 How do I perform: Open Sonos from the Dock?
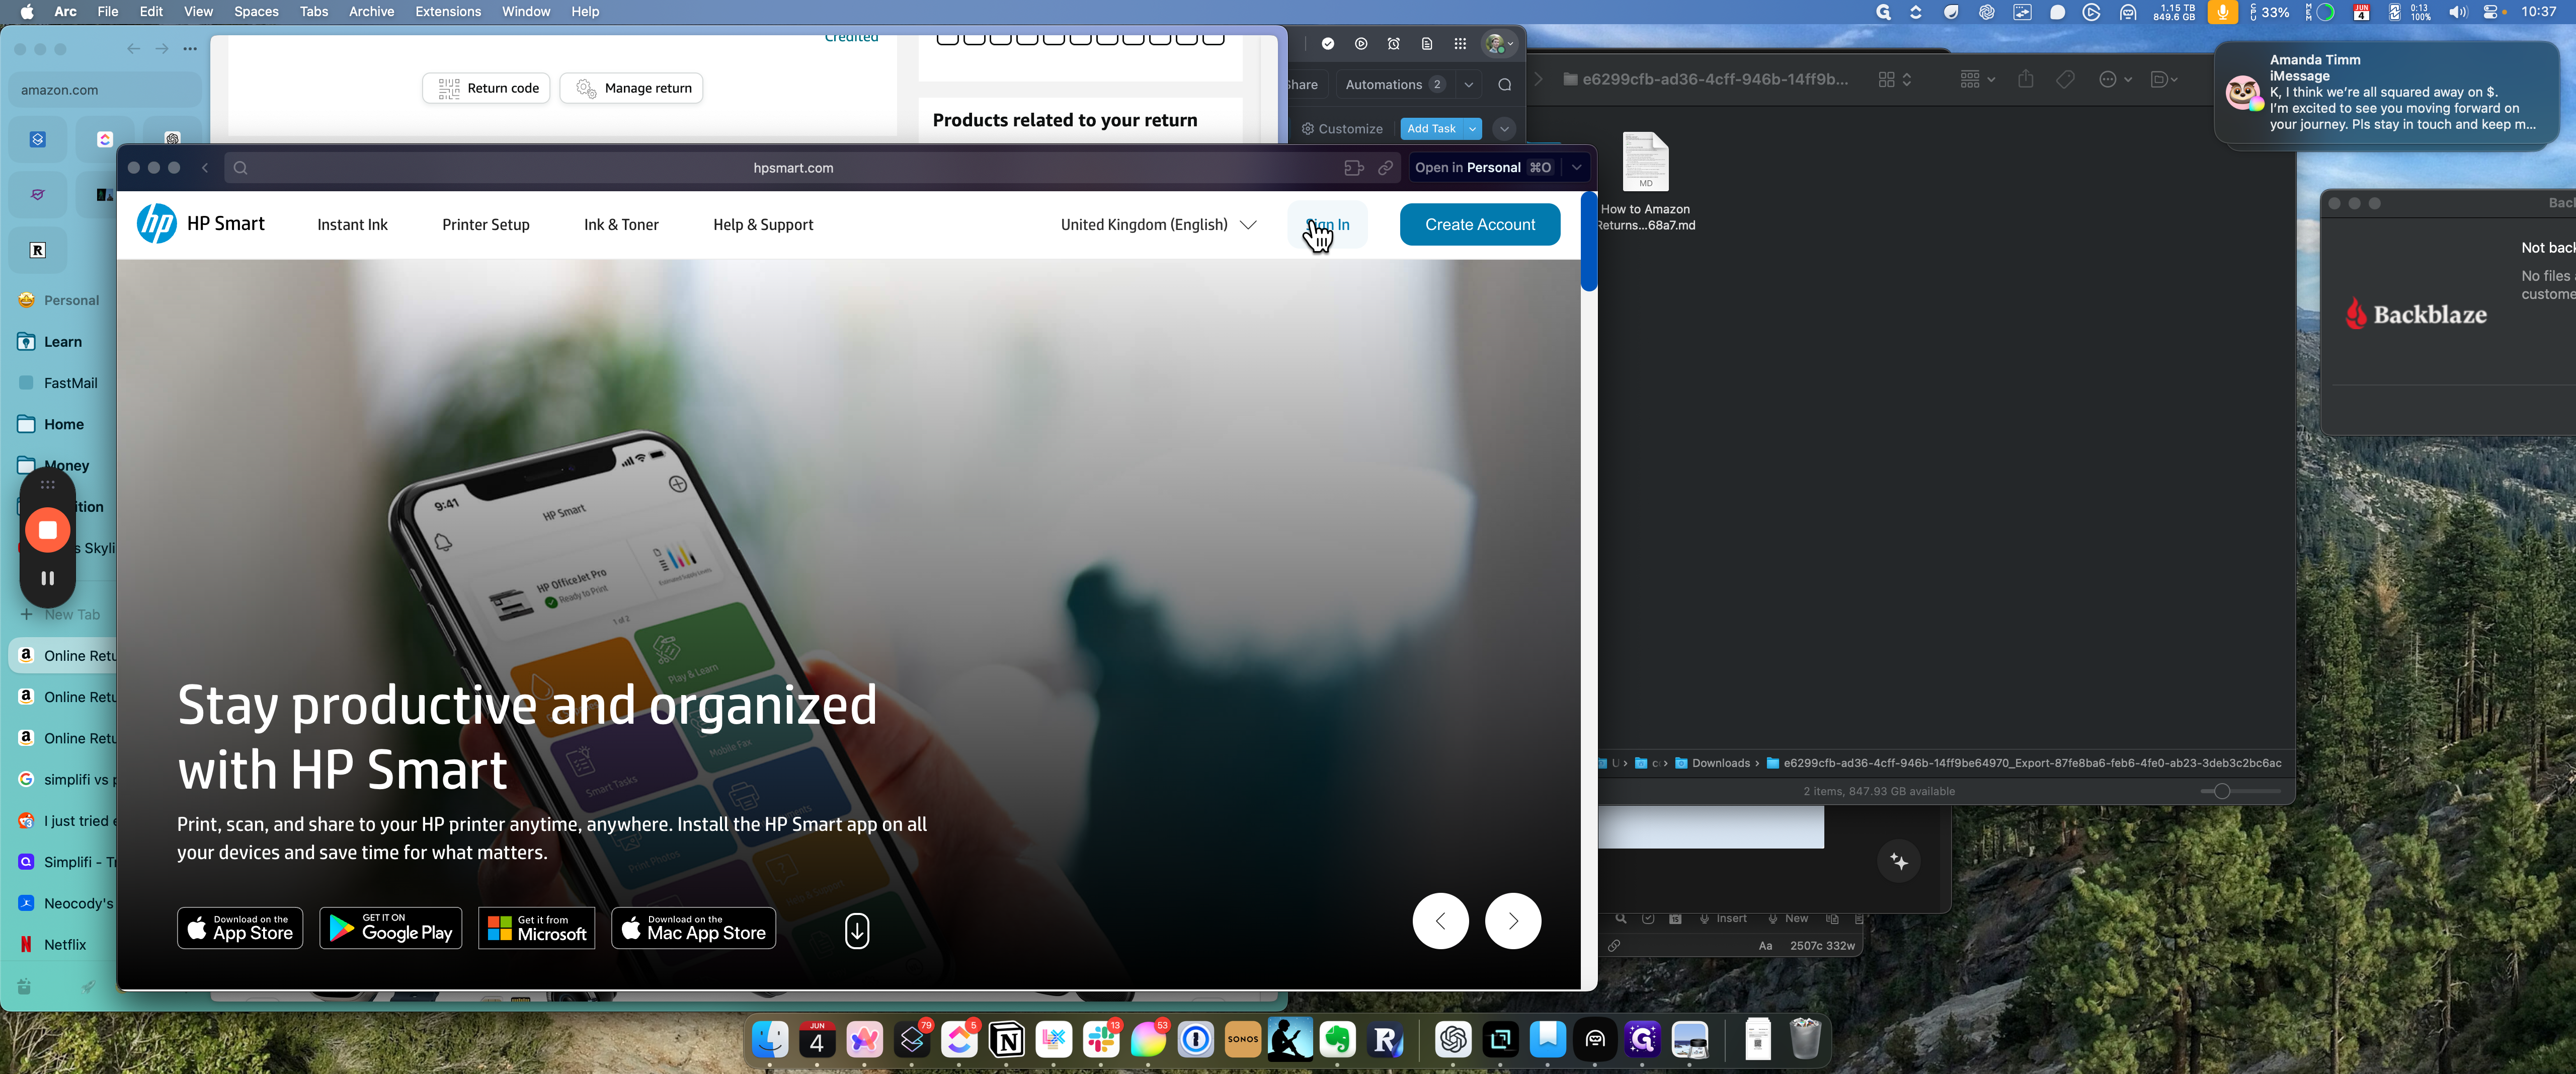pyautogui.click(x=1243, y=1040)
